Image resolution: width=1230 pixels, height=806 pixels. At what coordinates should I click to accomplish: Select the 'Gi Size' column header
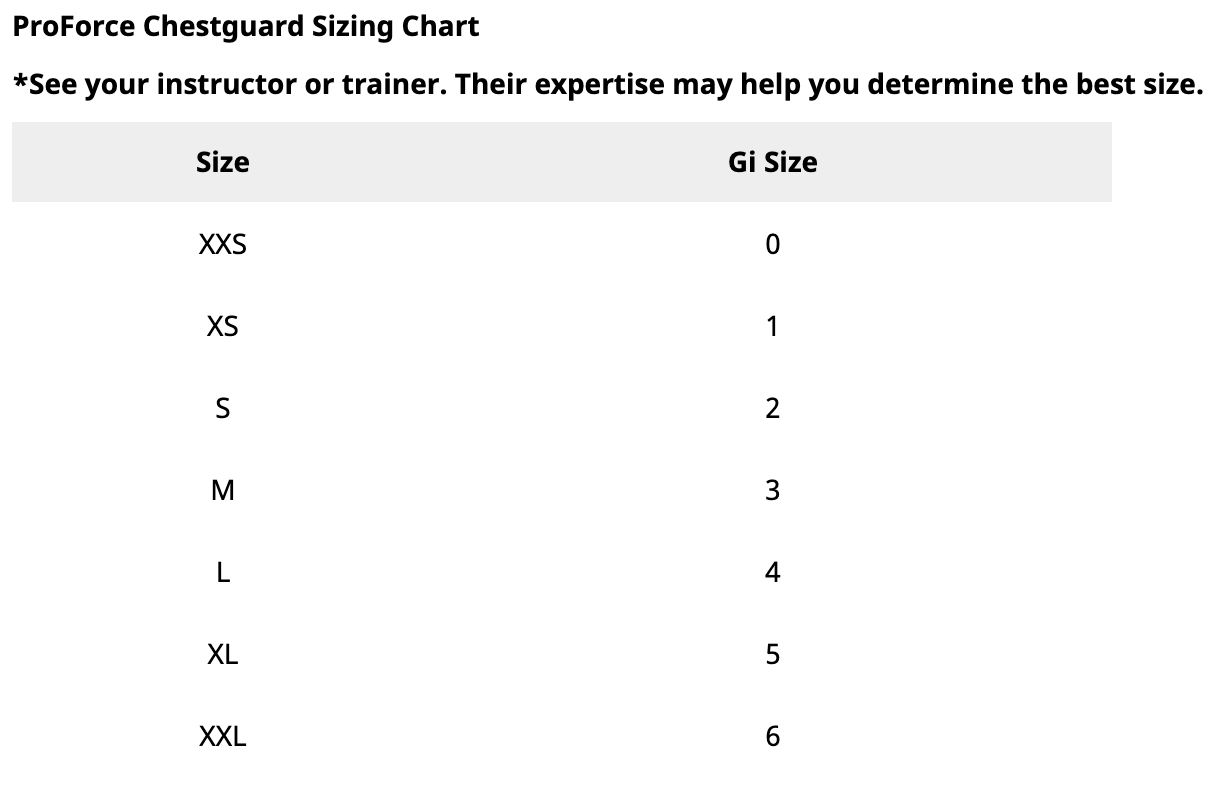[x=772, y=162]
